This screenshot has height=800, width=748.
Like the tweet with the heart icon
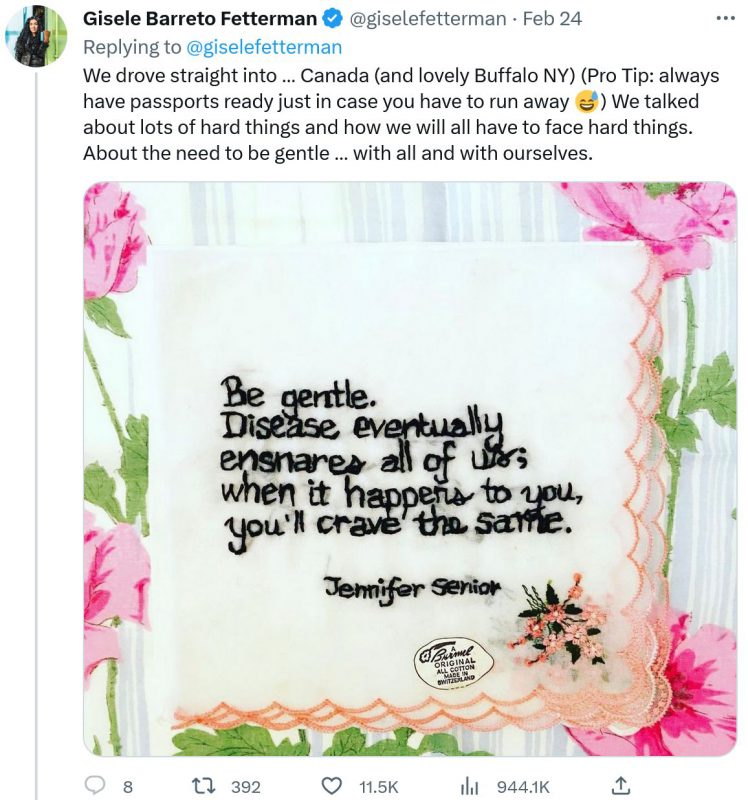336,786
